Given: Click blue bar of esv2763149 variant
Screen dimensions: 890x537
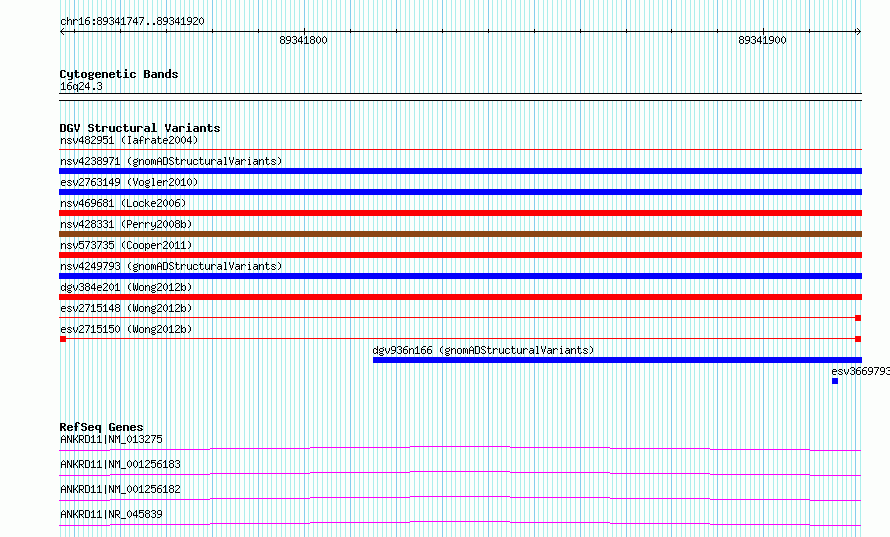Looking at the screenshot, I should (x=460, y=192).
